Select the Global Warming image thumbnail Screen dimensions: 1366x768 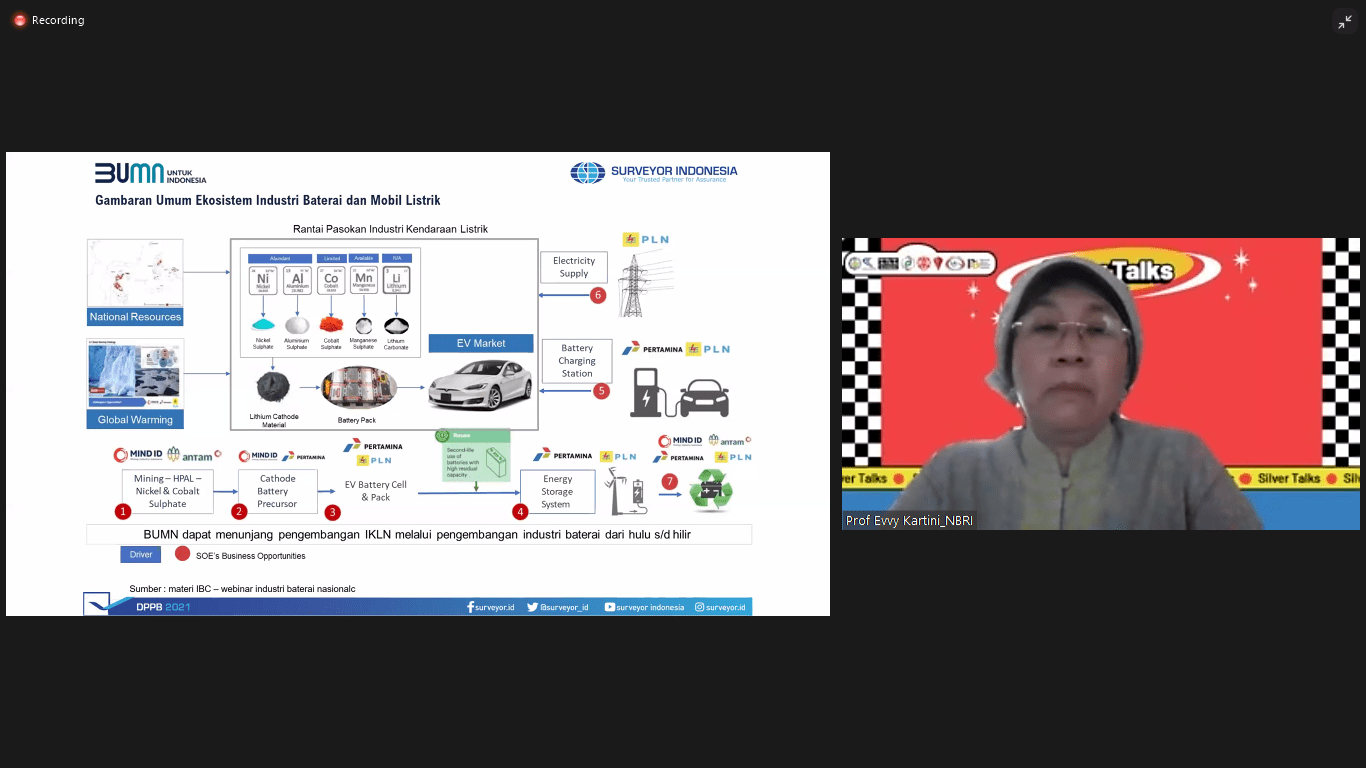135,374
